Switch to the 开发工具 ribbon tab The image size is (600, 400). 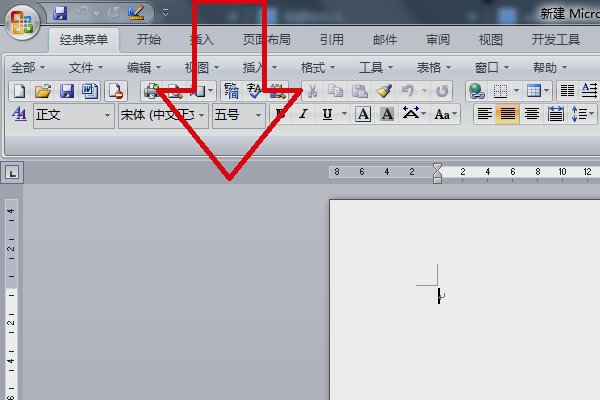(x=556, y=39)
